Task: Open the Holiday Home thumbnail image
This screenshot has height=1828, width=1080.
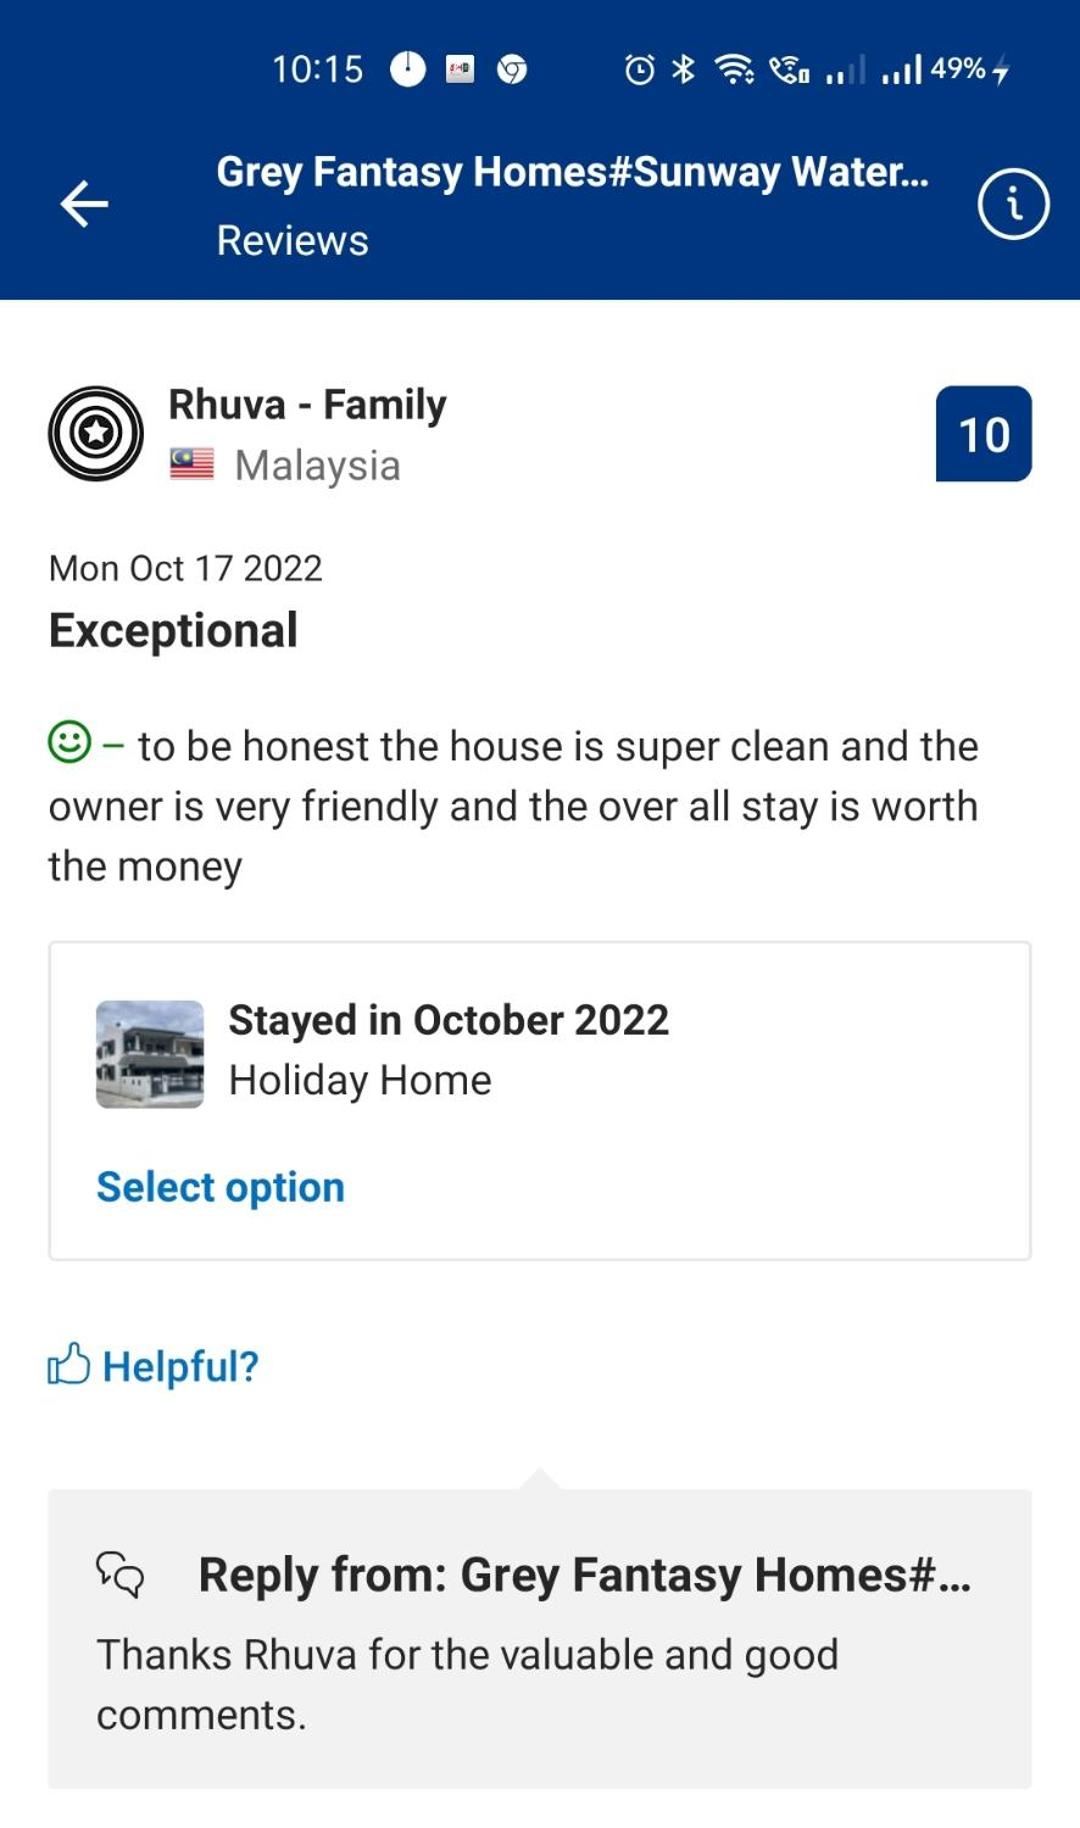Action: tap(150, 1054)
